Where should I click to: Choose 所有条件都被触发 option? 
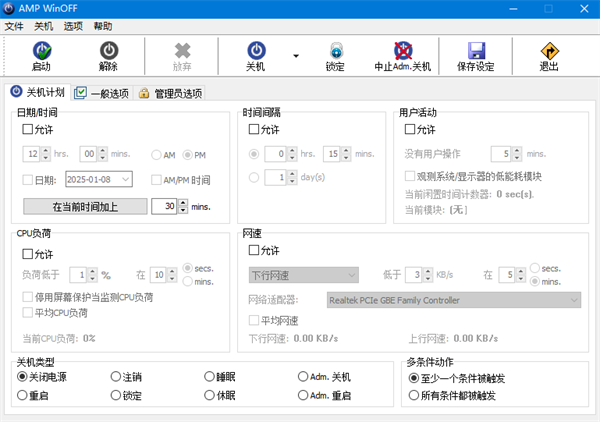pos(414,395)
